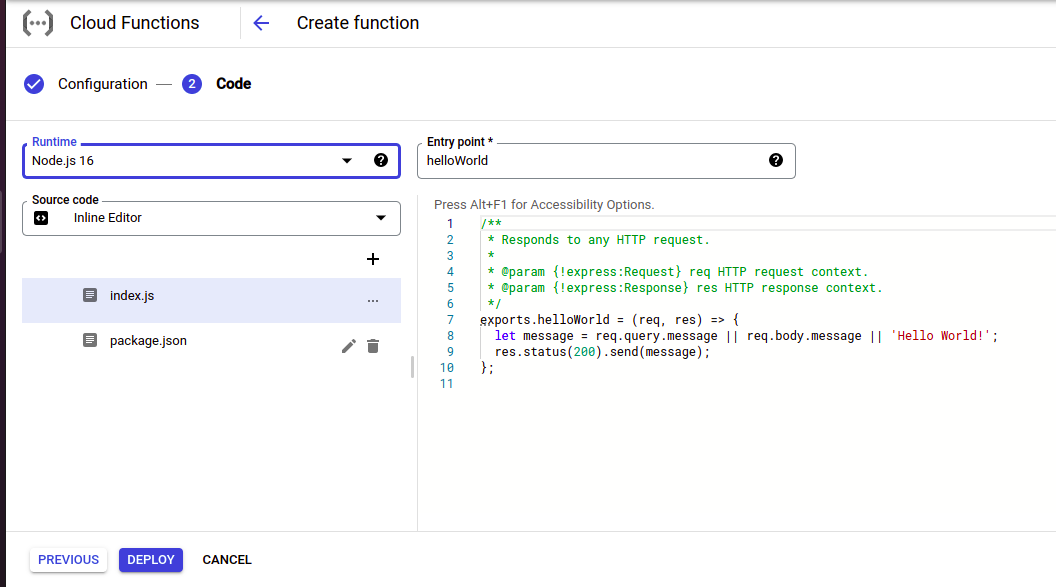Open Entry point help question mark icon

point(776,160)
